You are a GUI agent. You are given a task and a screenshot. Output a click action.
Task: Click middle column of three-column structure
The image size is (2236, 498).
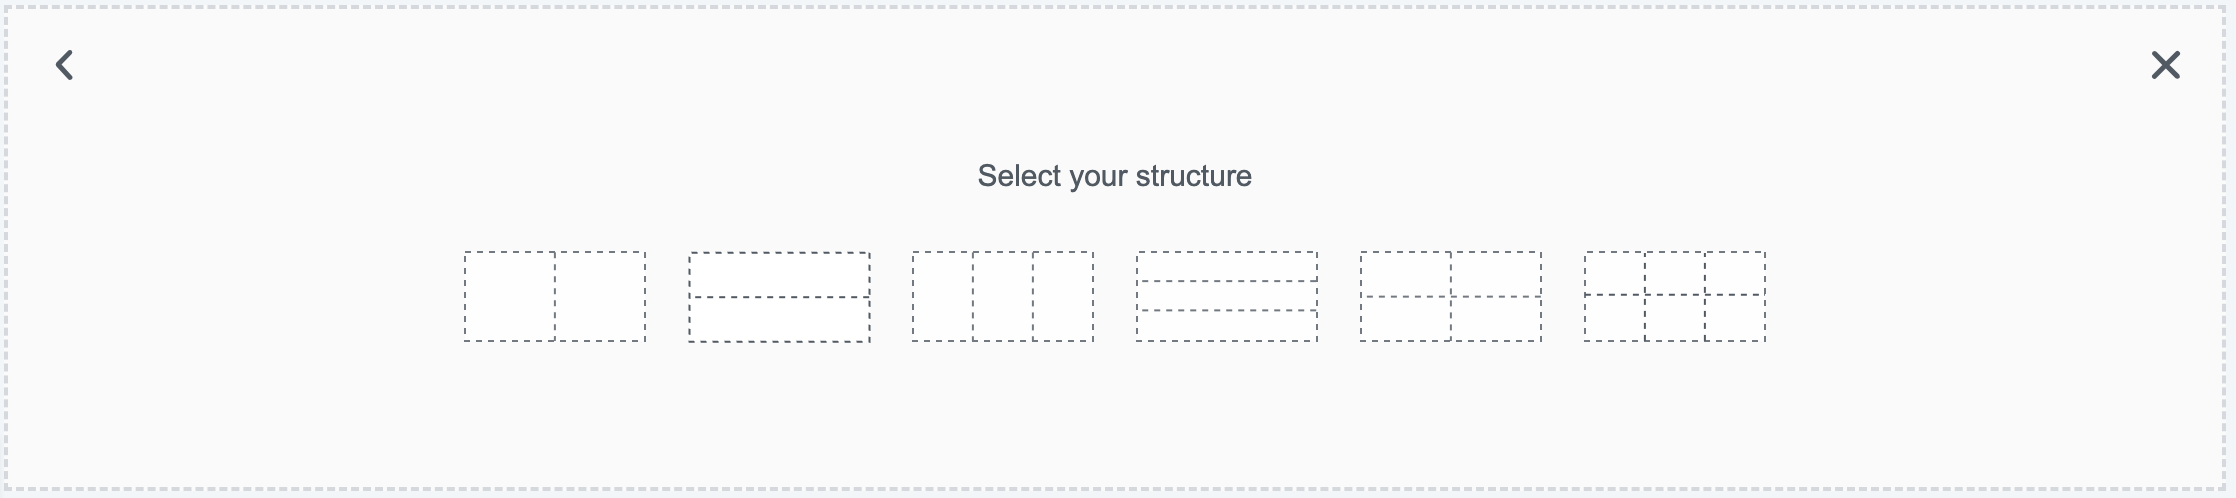tap(1003, 297)
